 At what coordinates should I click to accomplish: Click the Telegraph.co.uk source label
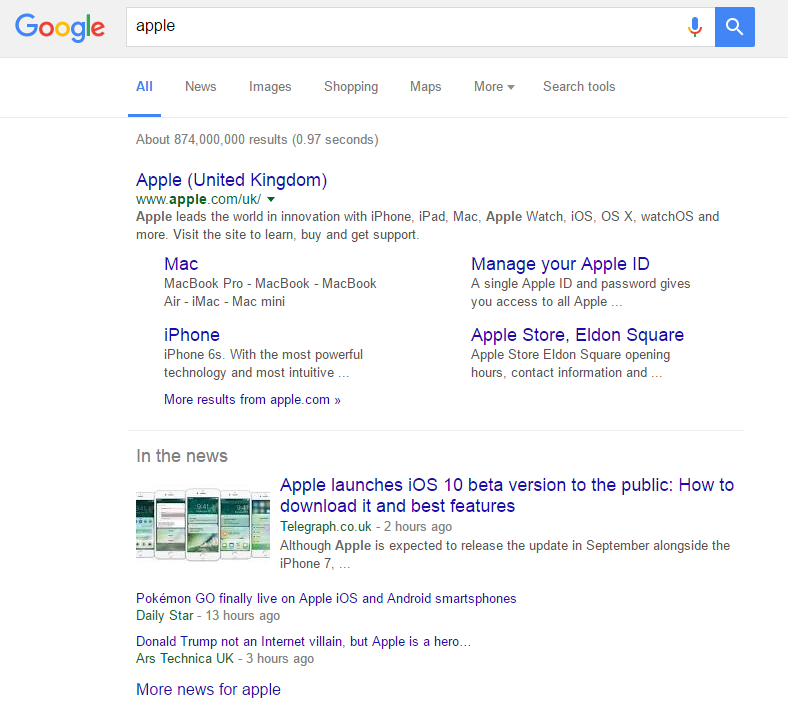click(x=326, y=527)
